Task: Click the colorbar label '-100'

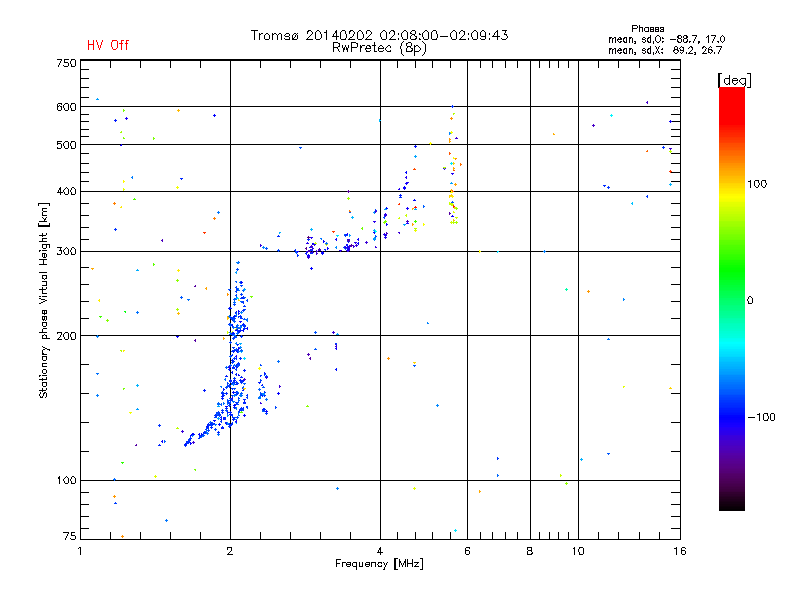Action: point(762,417)
